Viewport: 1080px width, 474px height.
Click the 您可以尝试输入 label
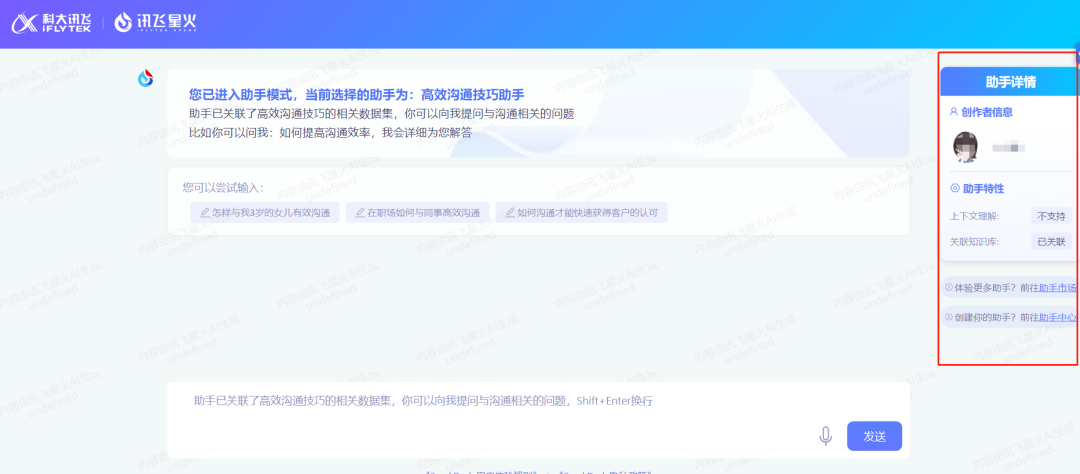tap(223, 187)
